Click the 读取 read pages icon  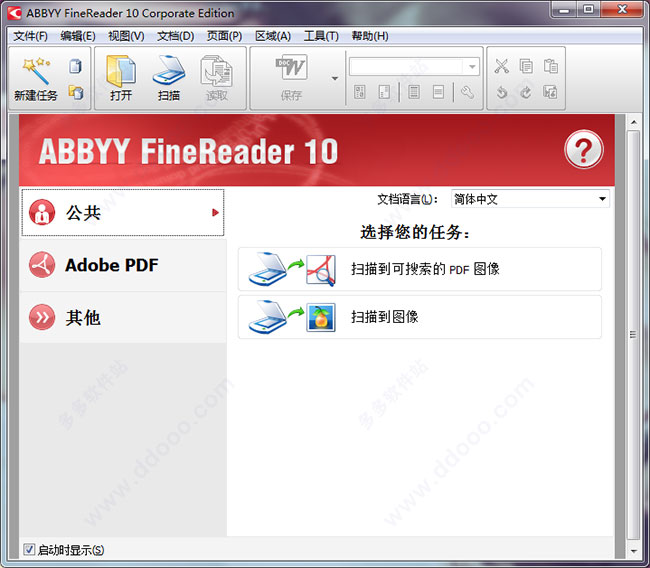click(216, 71)
